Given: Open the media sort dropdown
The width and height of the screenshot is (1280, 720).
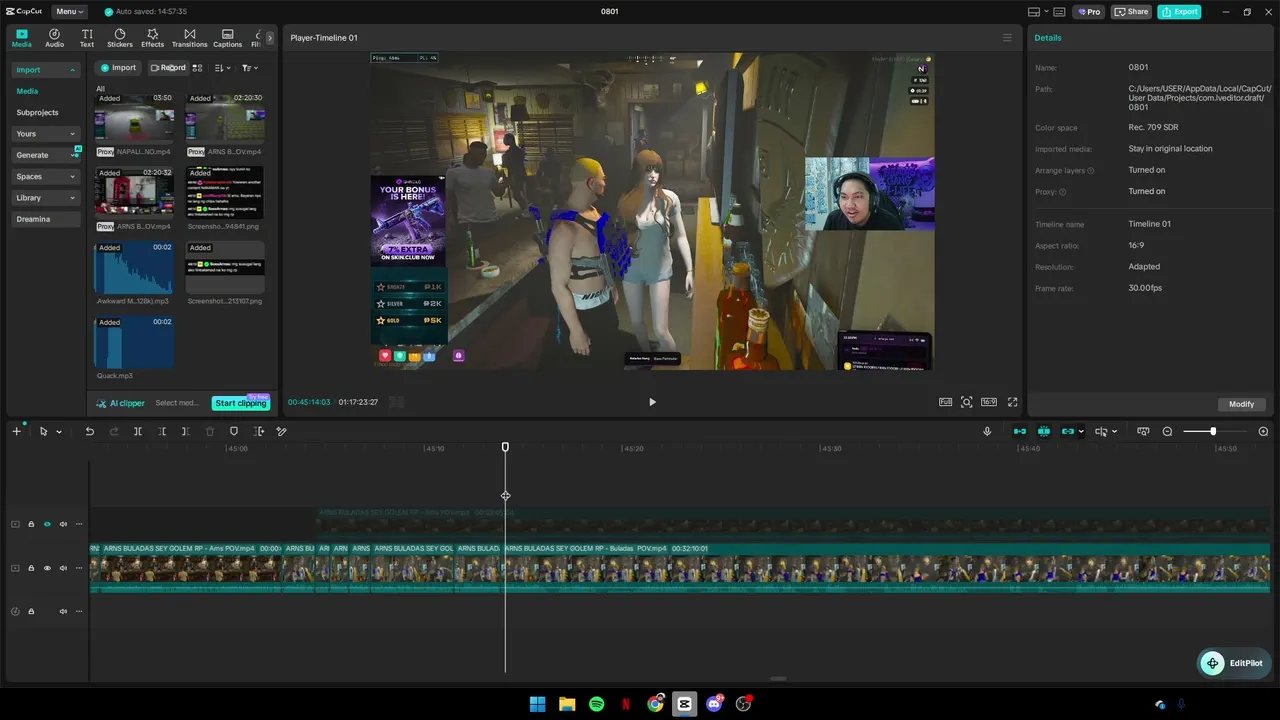Looking at the screenshot, I should (x=222, y=68).
